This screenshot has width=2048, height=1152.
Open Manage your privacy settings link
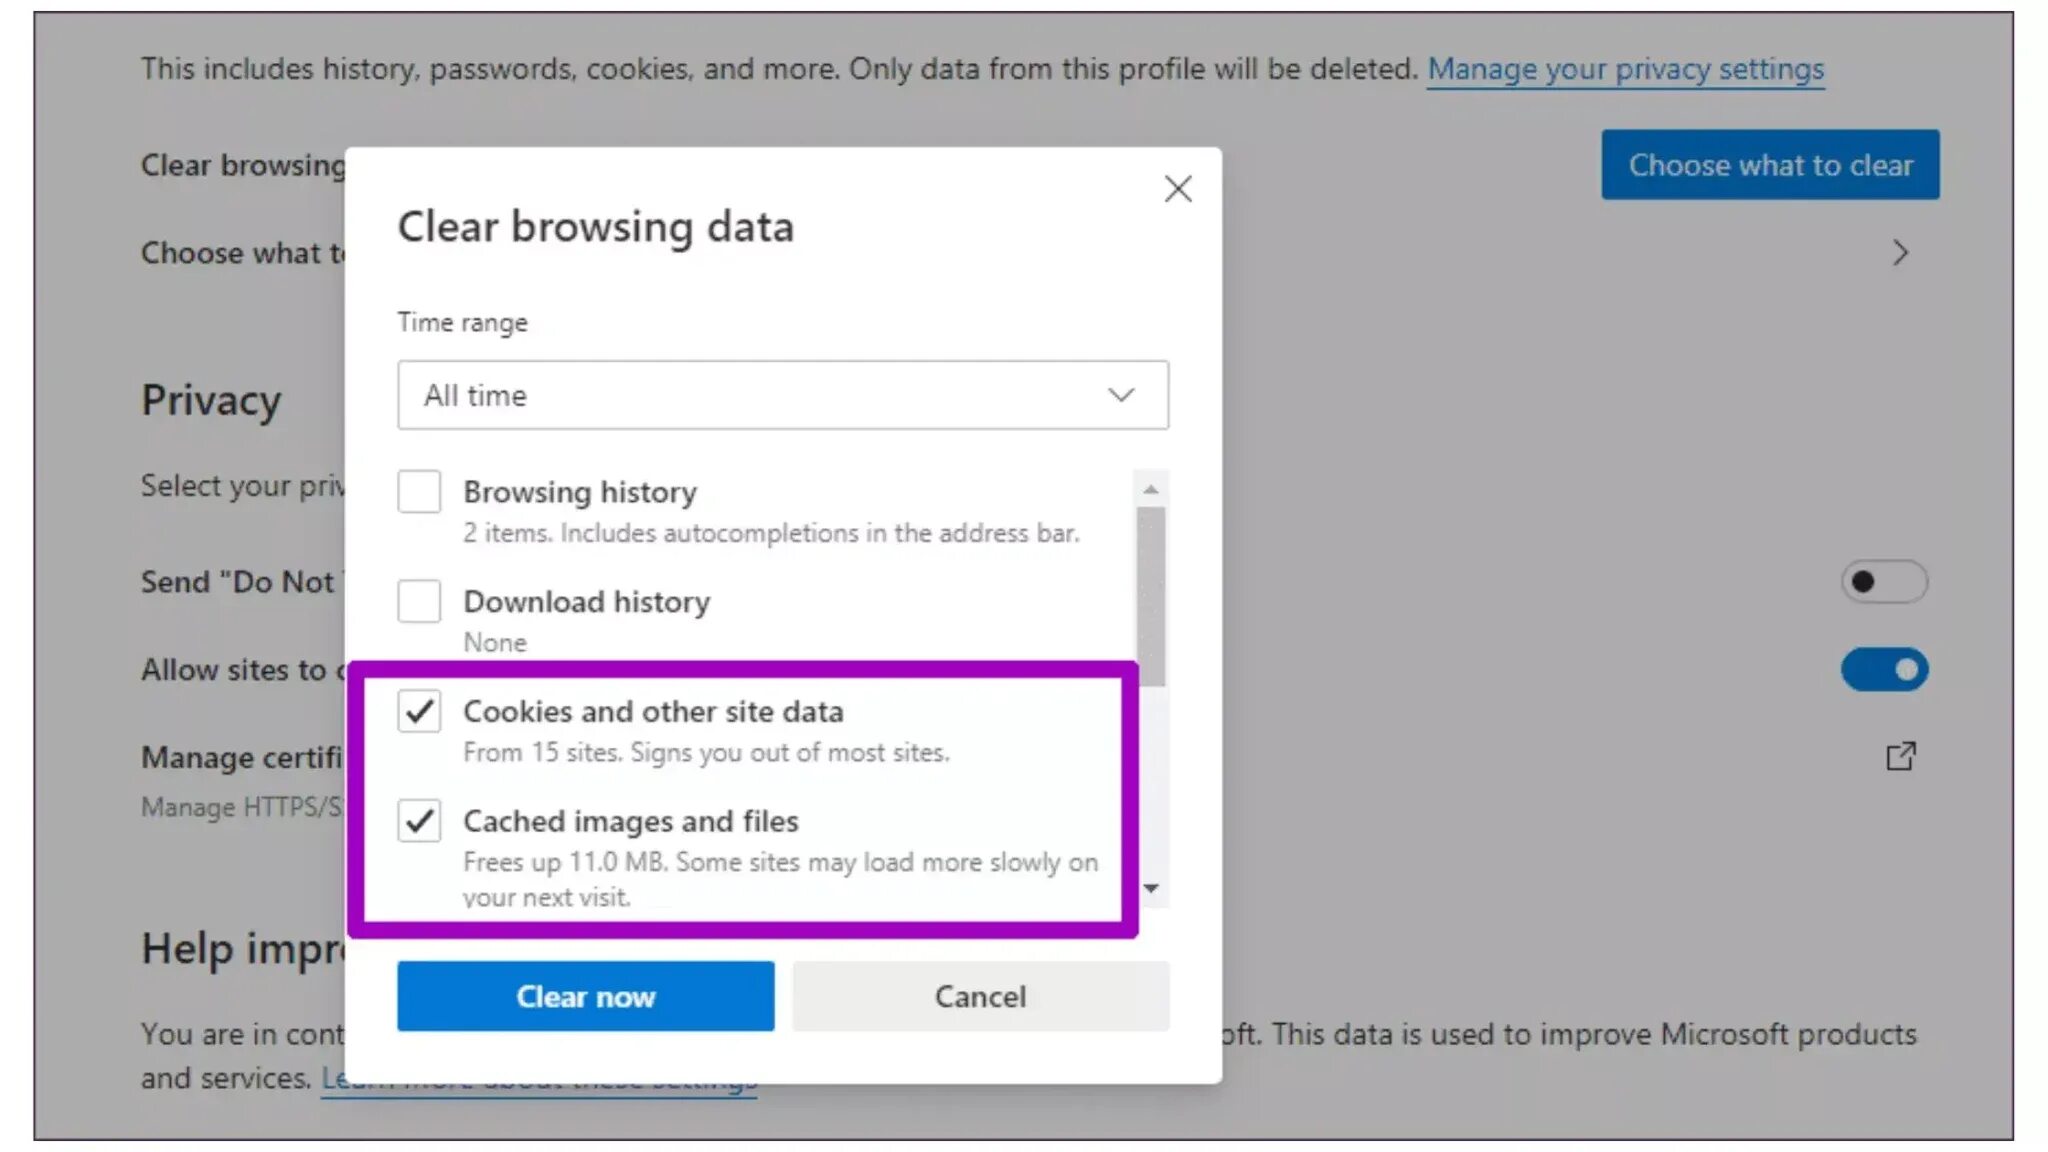click(x=1625, y=69)
